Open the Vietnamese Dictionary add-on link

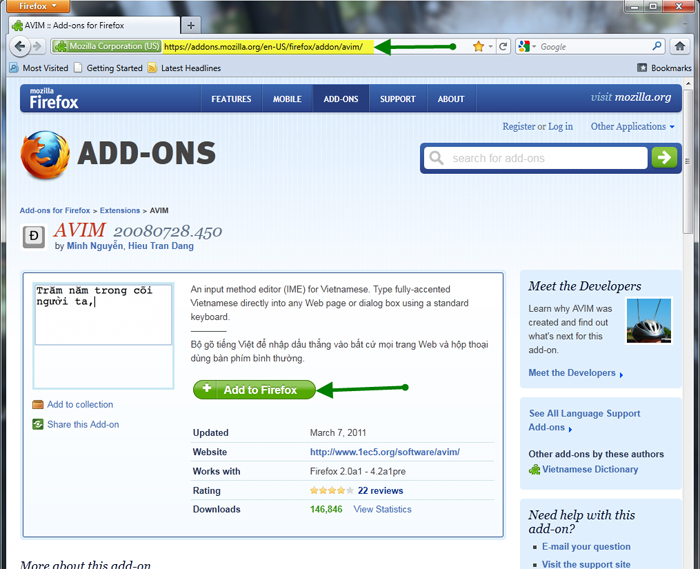[590, 469]
